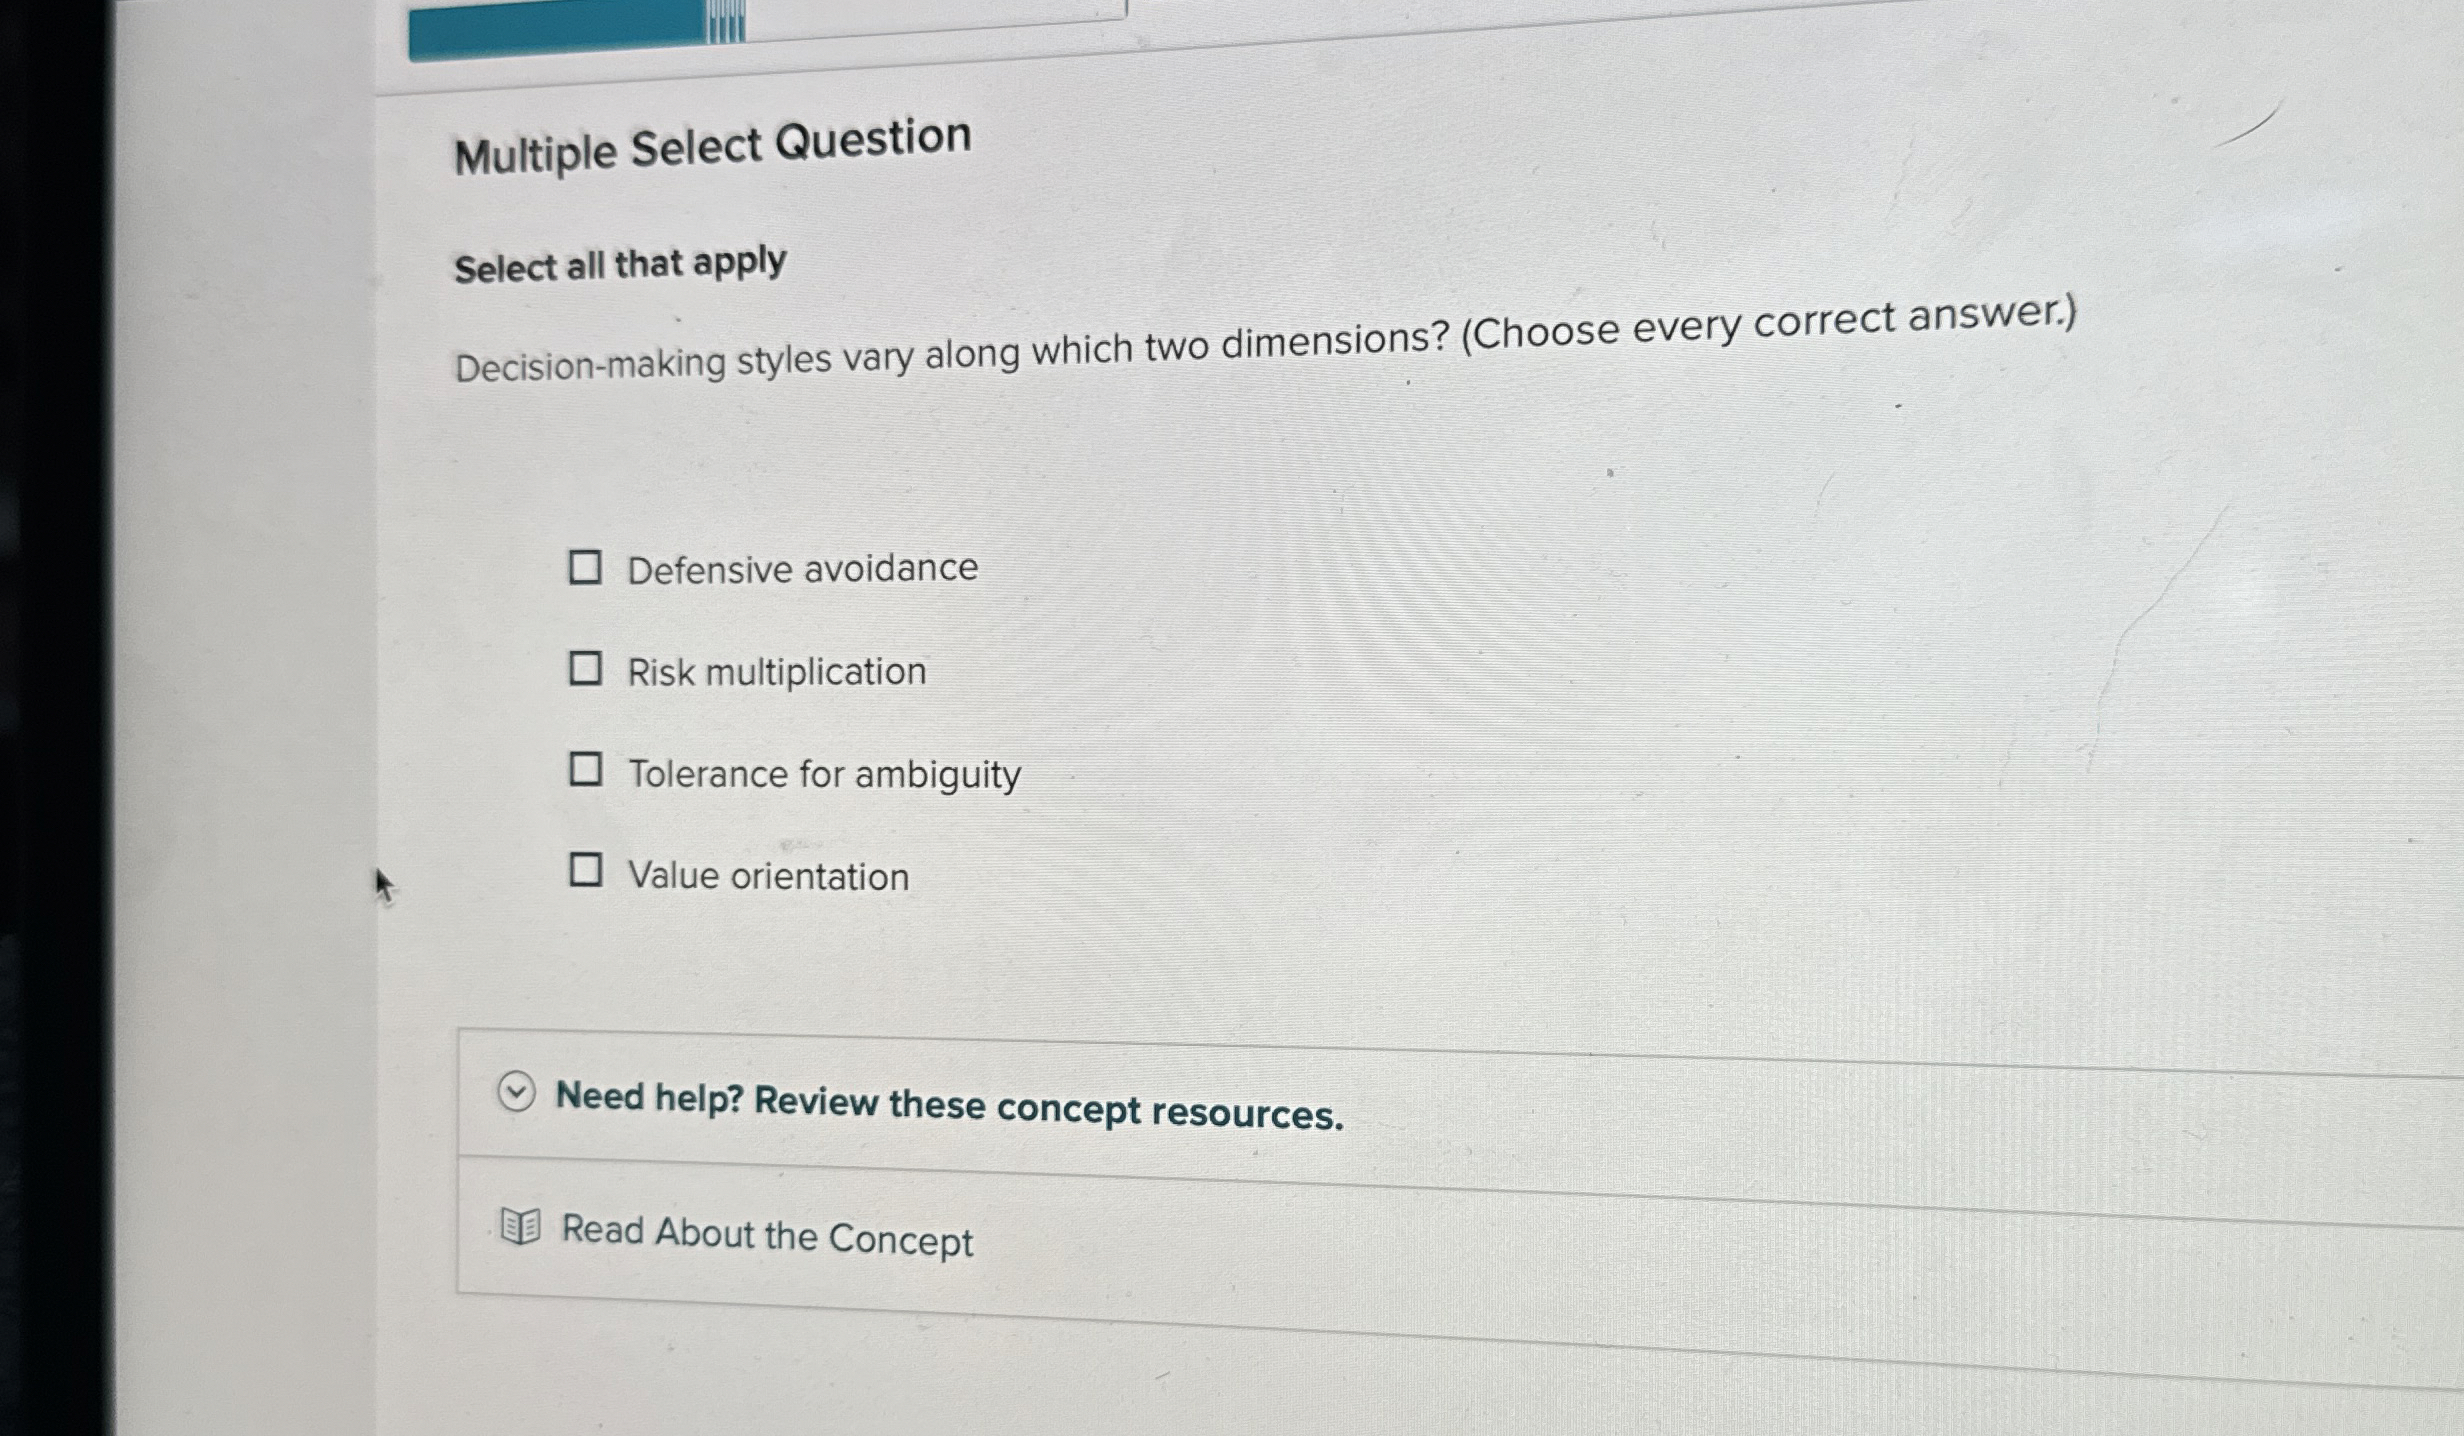Click the Tolerance for ambiguity answer text
The image size is (2464, 1436).
coord(824,772)
